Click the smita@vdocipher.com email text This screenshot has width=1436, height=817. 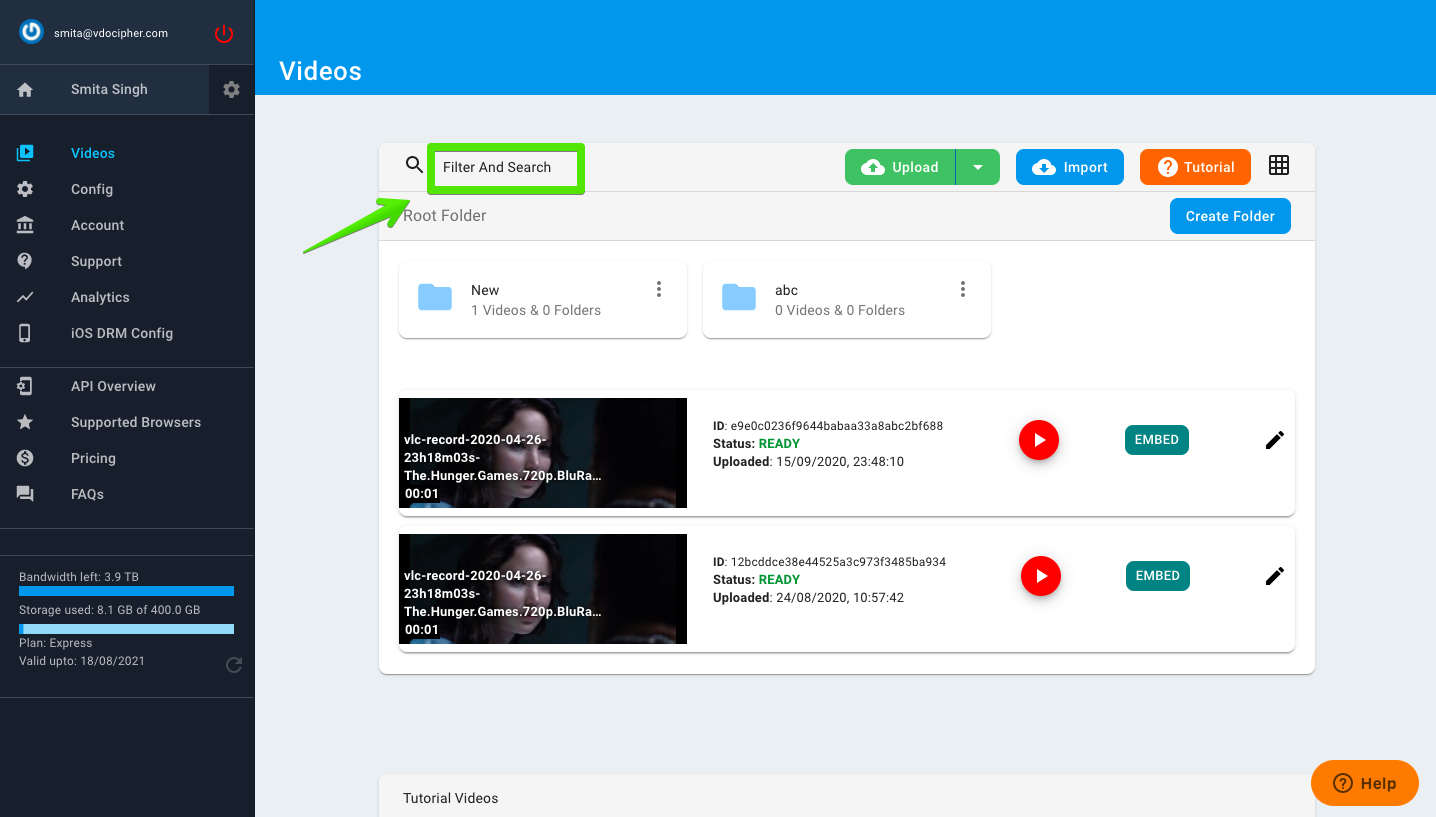tap(111, 33)
